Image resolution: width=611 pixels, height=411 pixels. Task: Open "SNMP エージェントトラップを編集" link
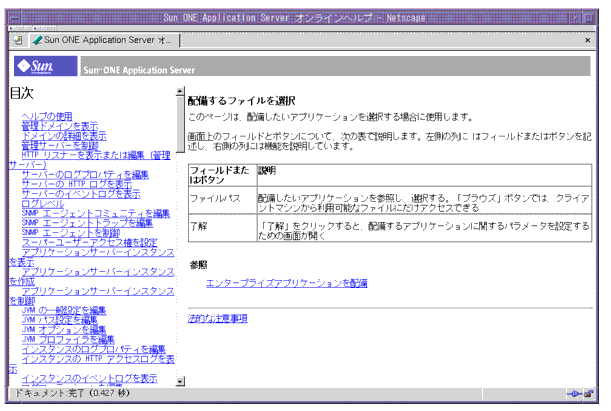pos(87,223)
